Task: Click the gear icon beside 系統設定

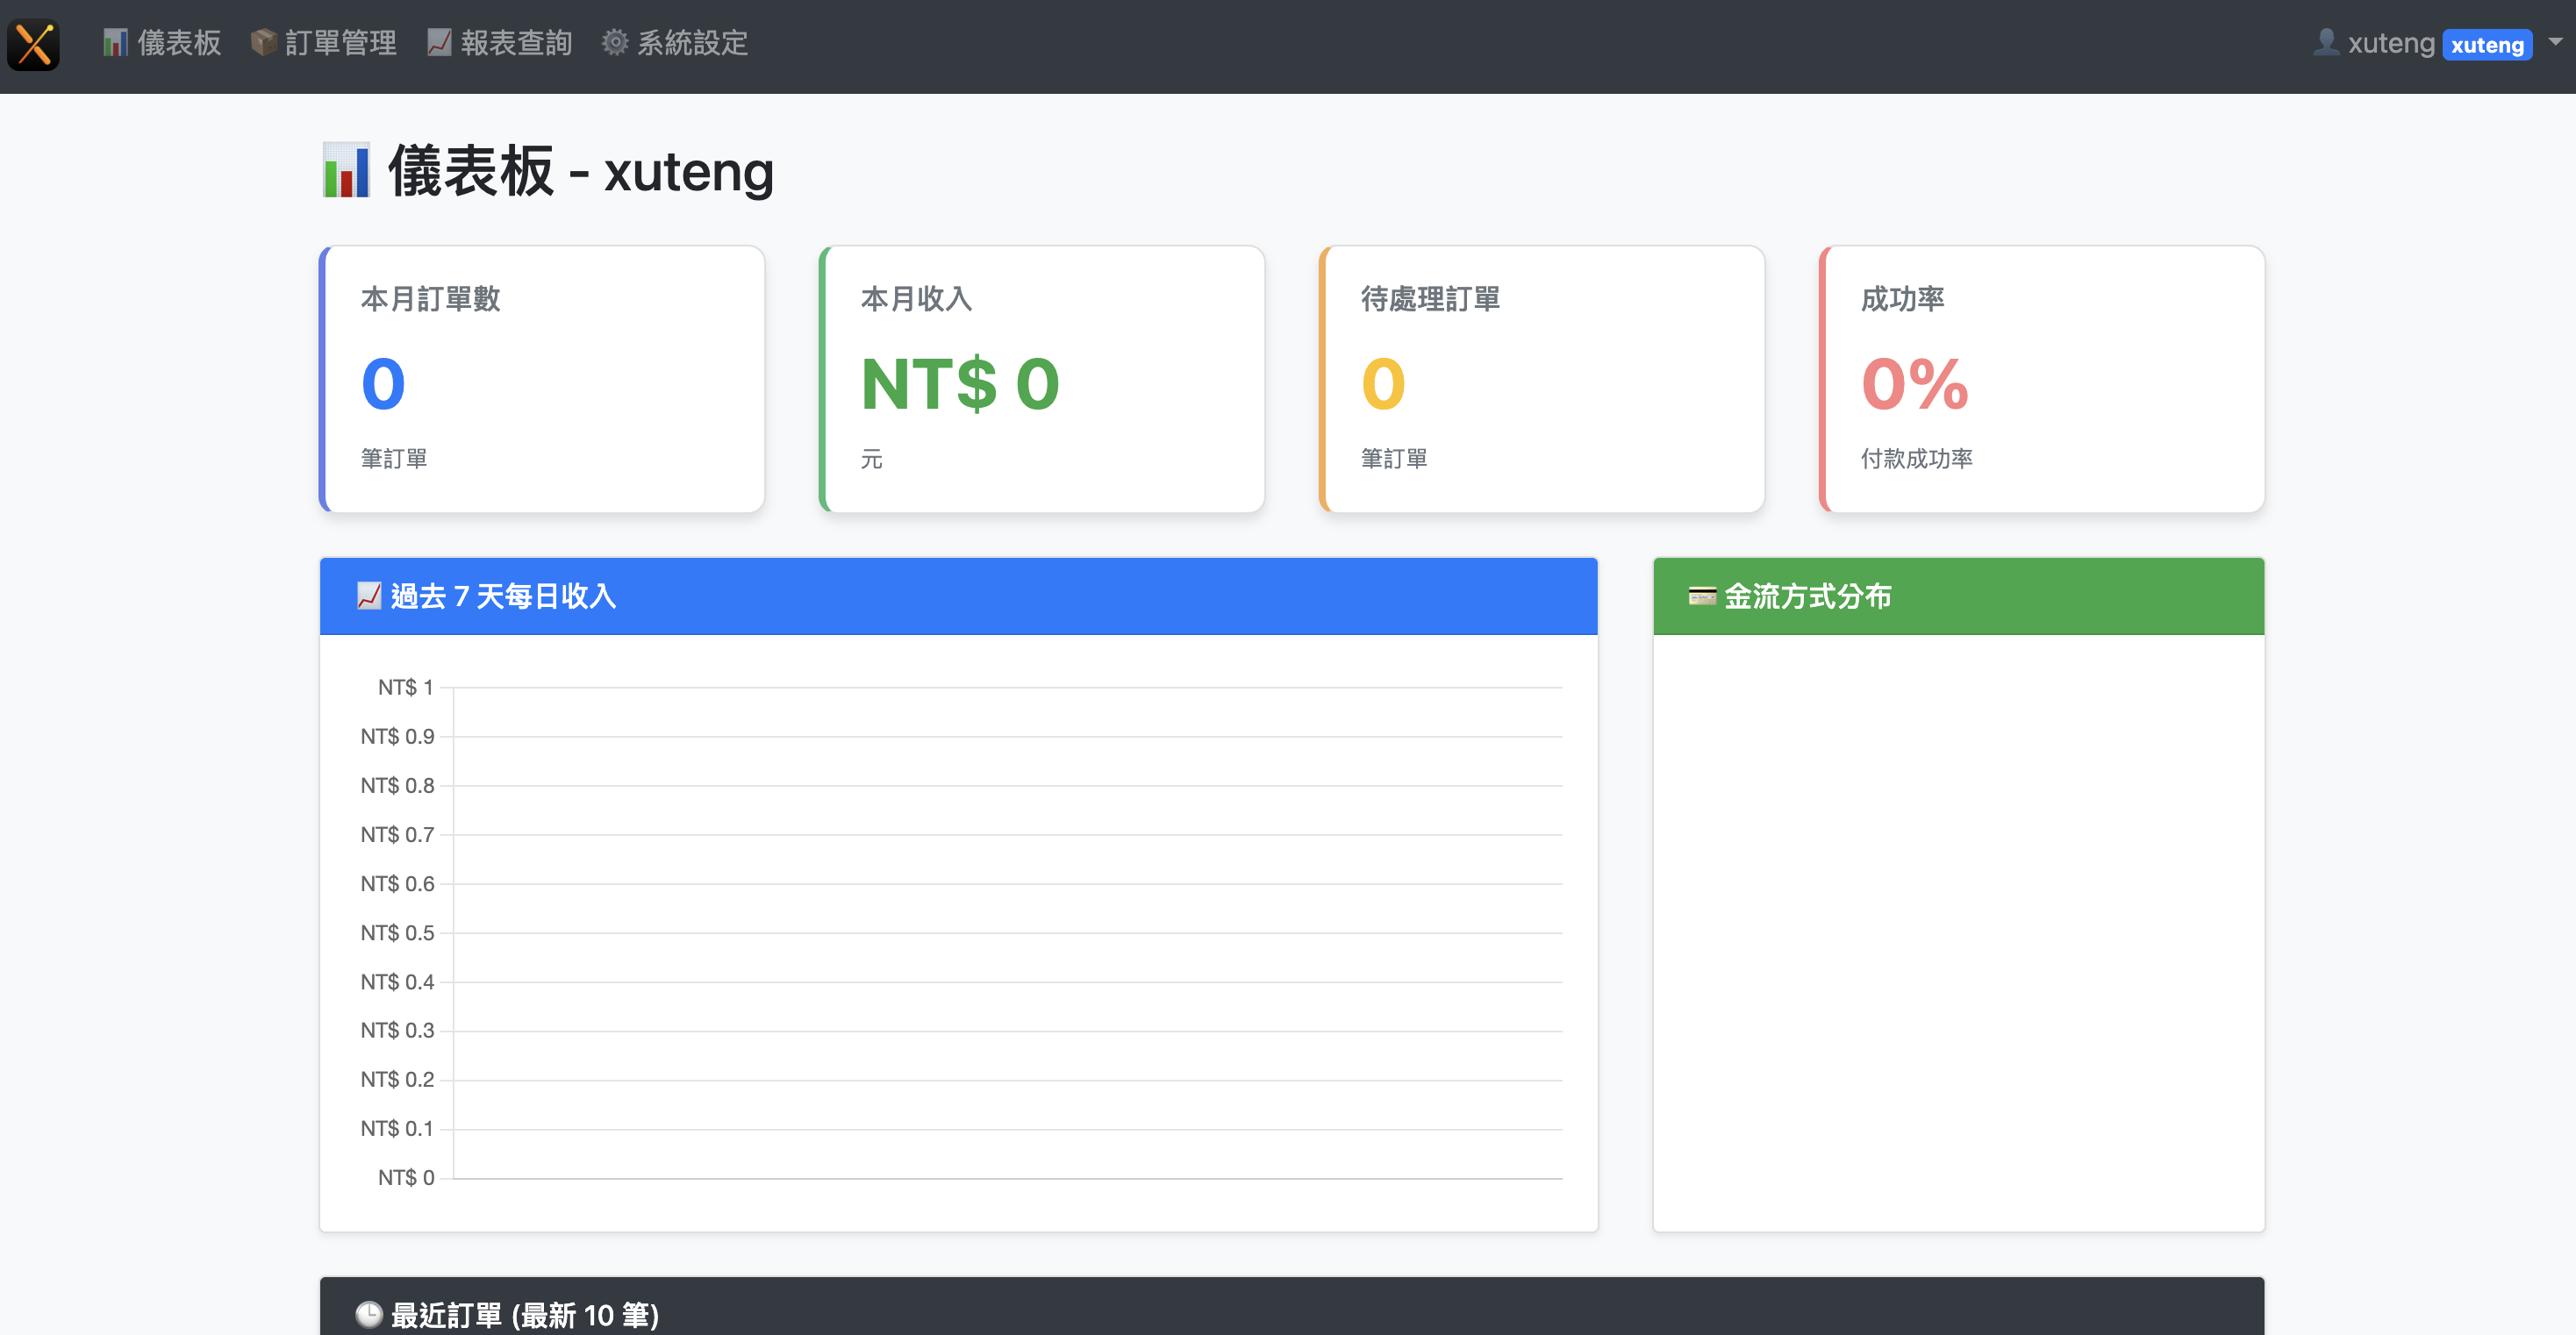Action: pos(615,43)
